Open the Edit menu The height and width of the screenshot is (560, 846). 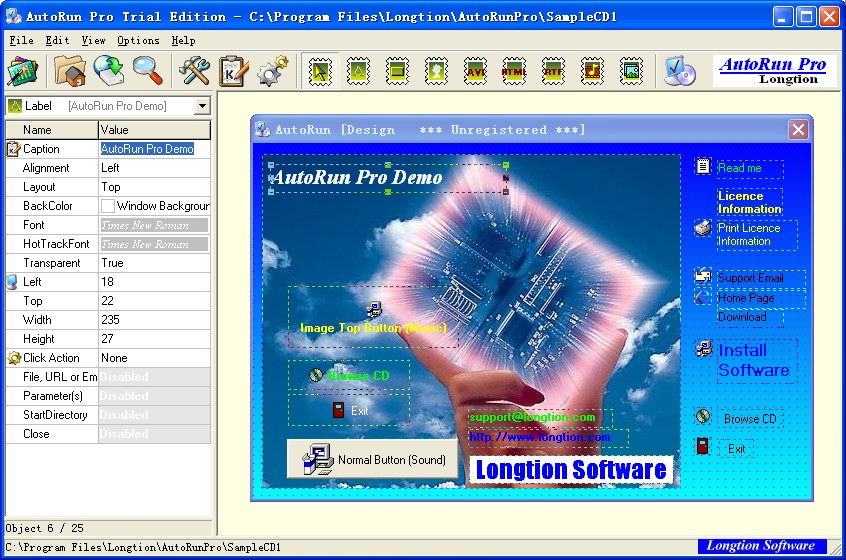click(x=58, y=41)
